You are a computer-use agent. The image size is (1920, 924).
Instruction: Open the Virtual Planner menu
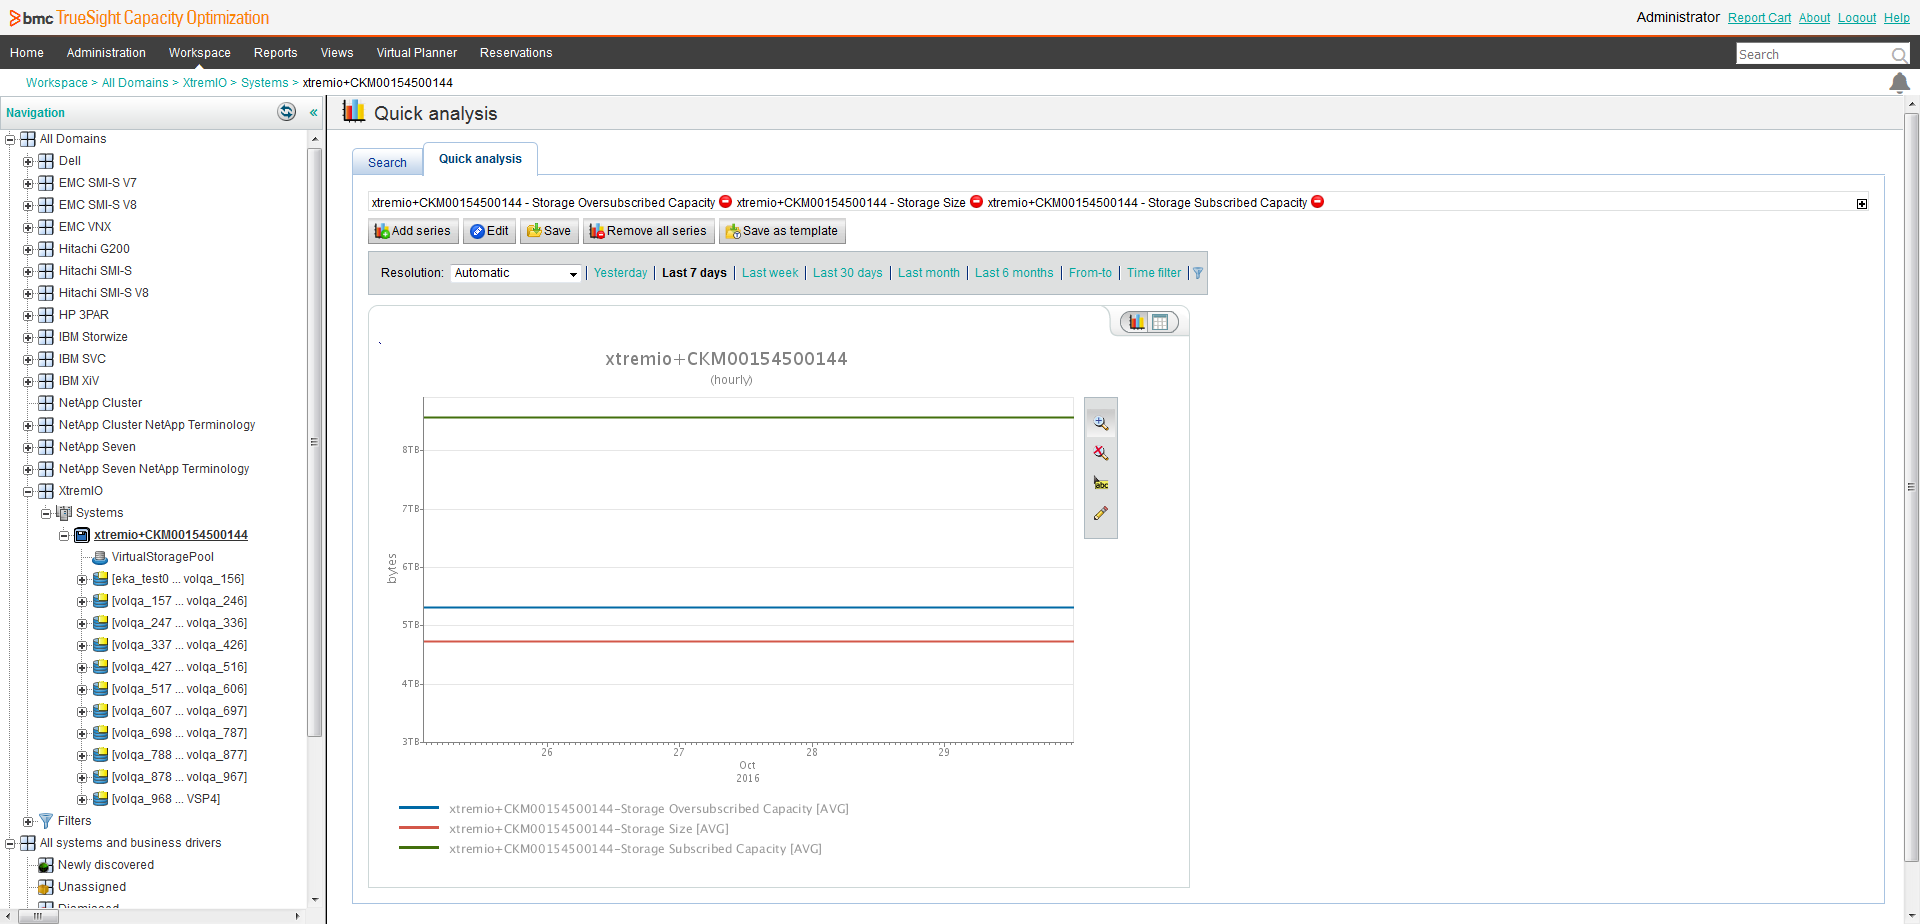click(x=416, y=53)
